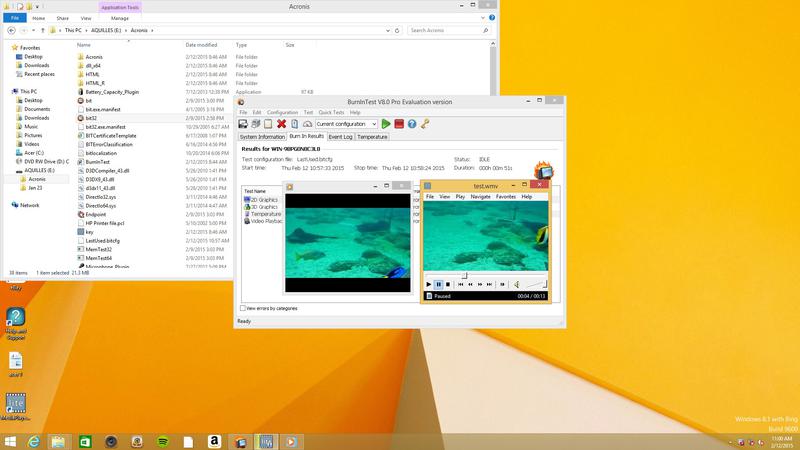
Task: Click the Search Acronis input field
Action: point(448,31)
